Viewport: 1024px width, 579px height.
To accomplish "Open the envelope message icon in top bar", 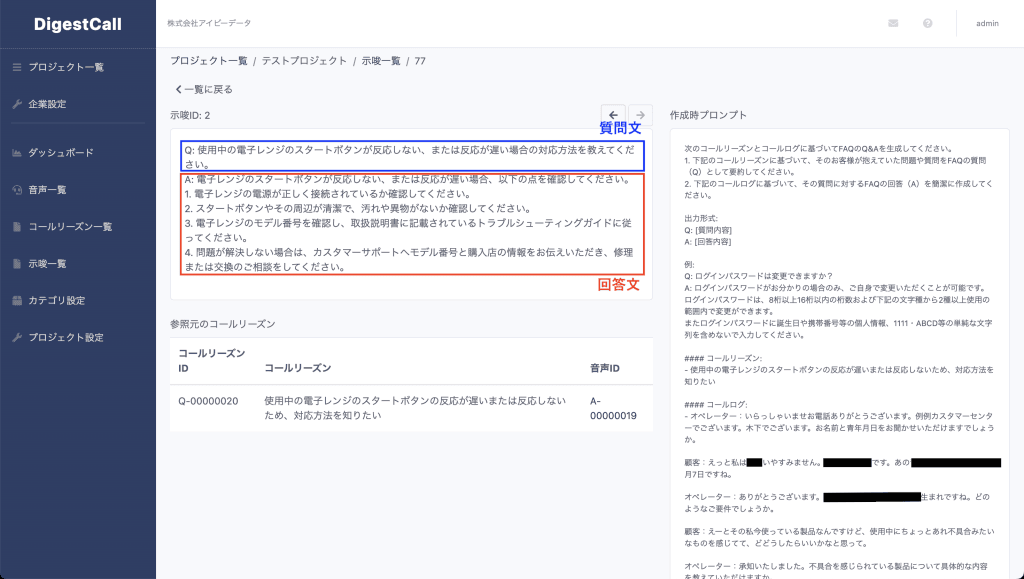I will [893, 21].
